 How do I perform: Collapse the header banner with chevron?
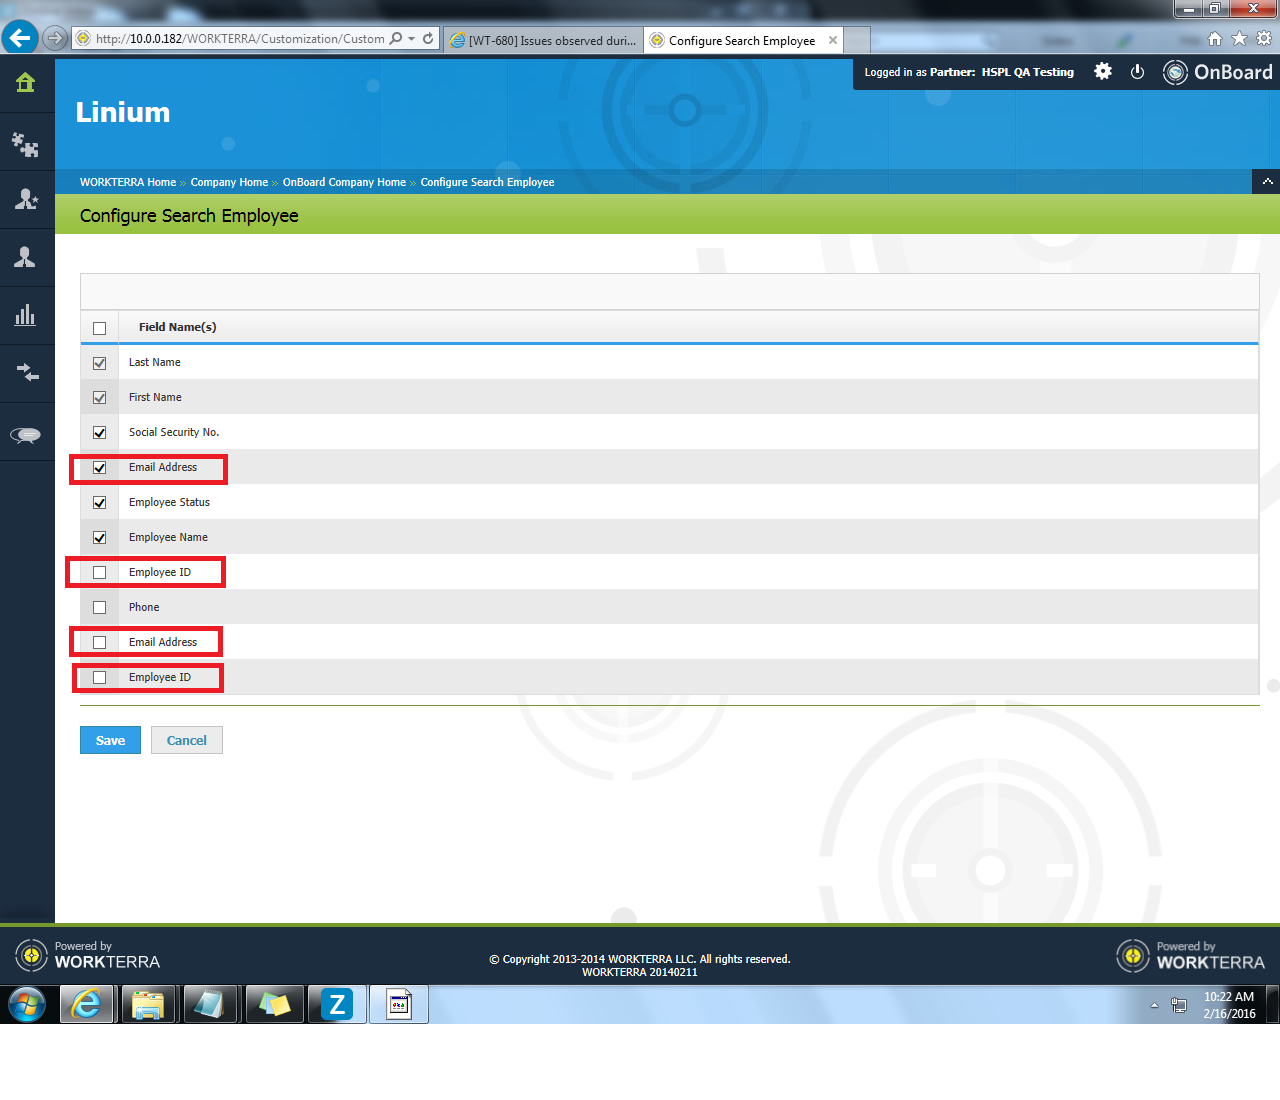point(1267,182)
